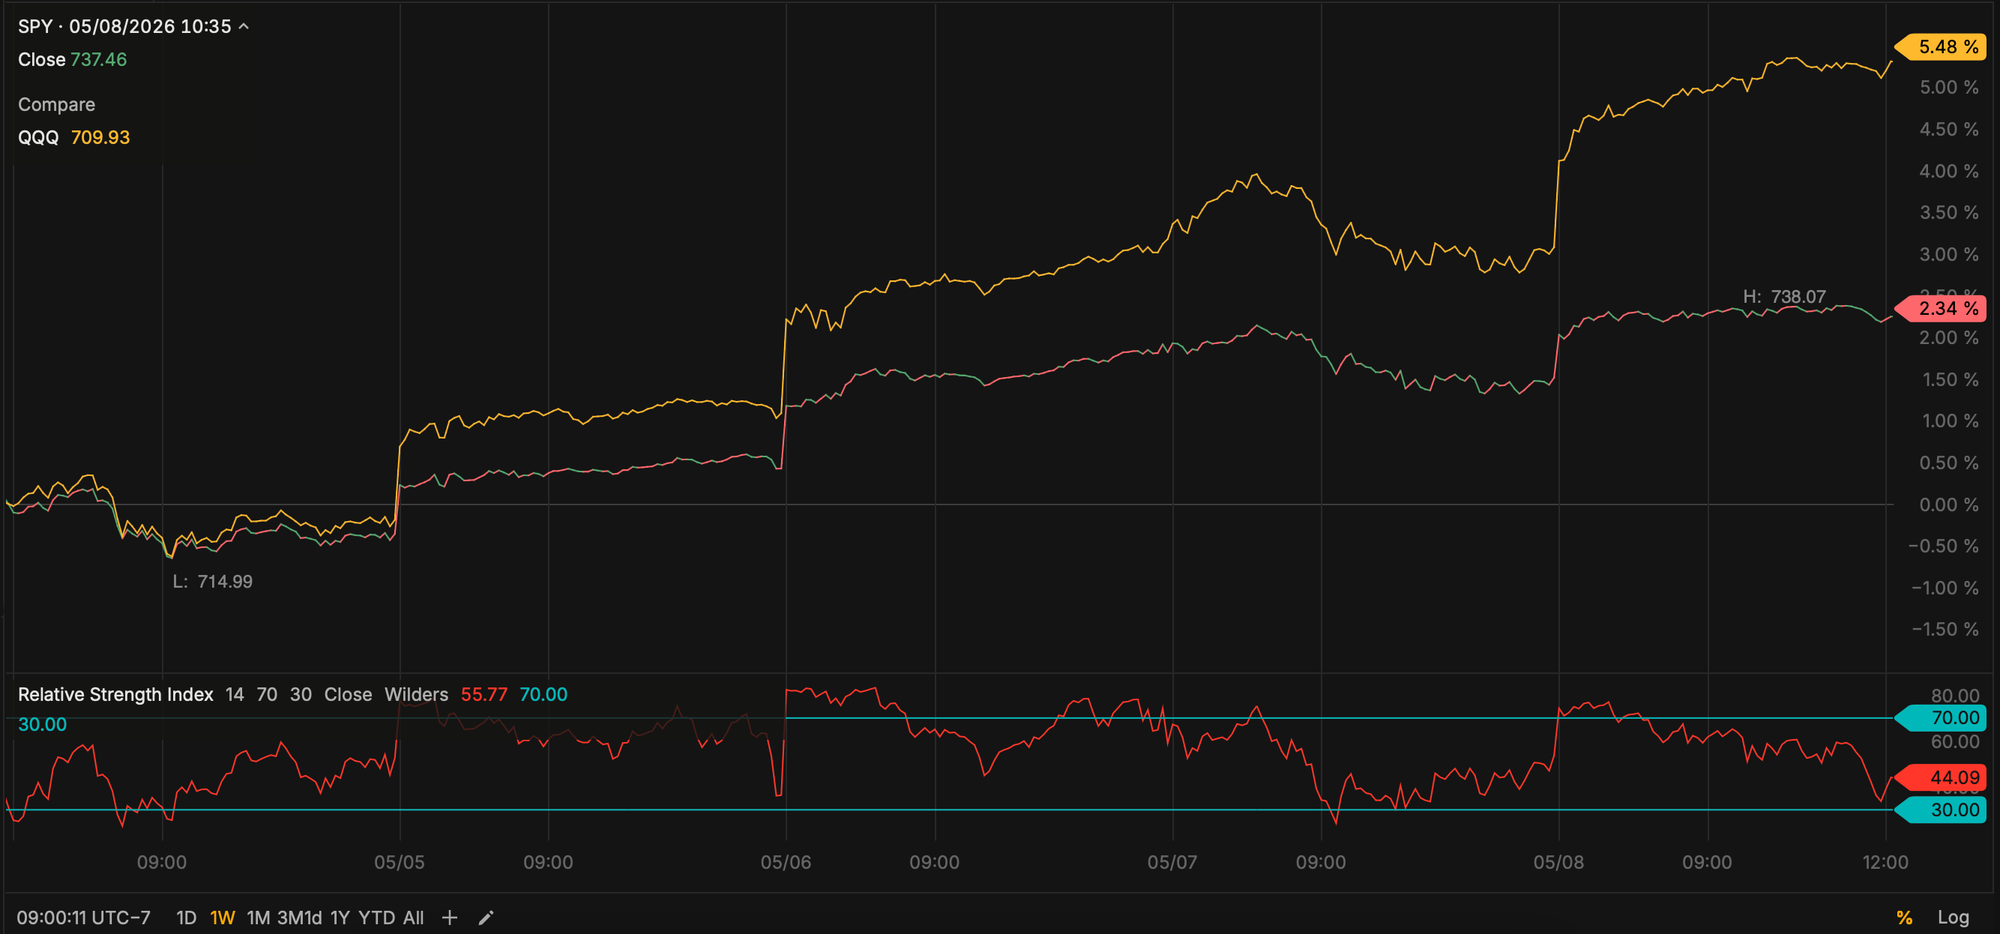The height and width of the screenshot is (934, 2000).
Task: Open timezone settings at 09:00:11 UTC−7
Action: (84, 917)
